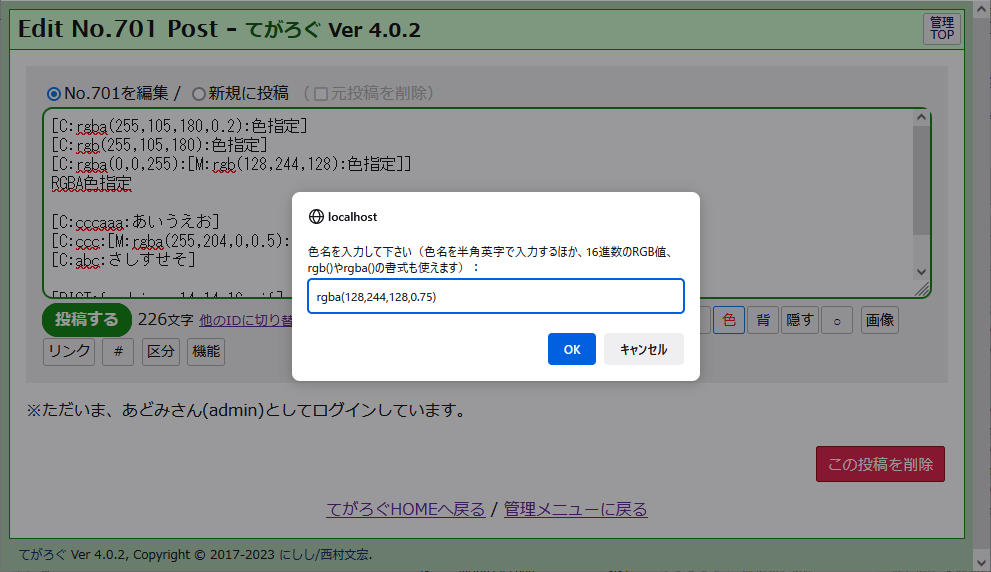Click the page scrollbar down arrow
The height and width of the screenshot is (572, 991).
click(x=982, y=562)
